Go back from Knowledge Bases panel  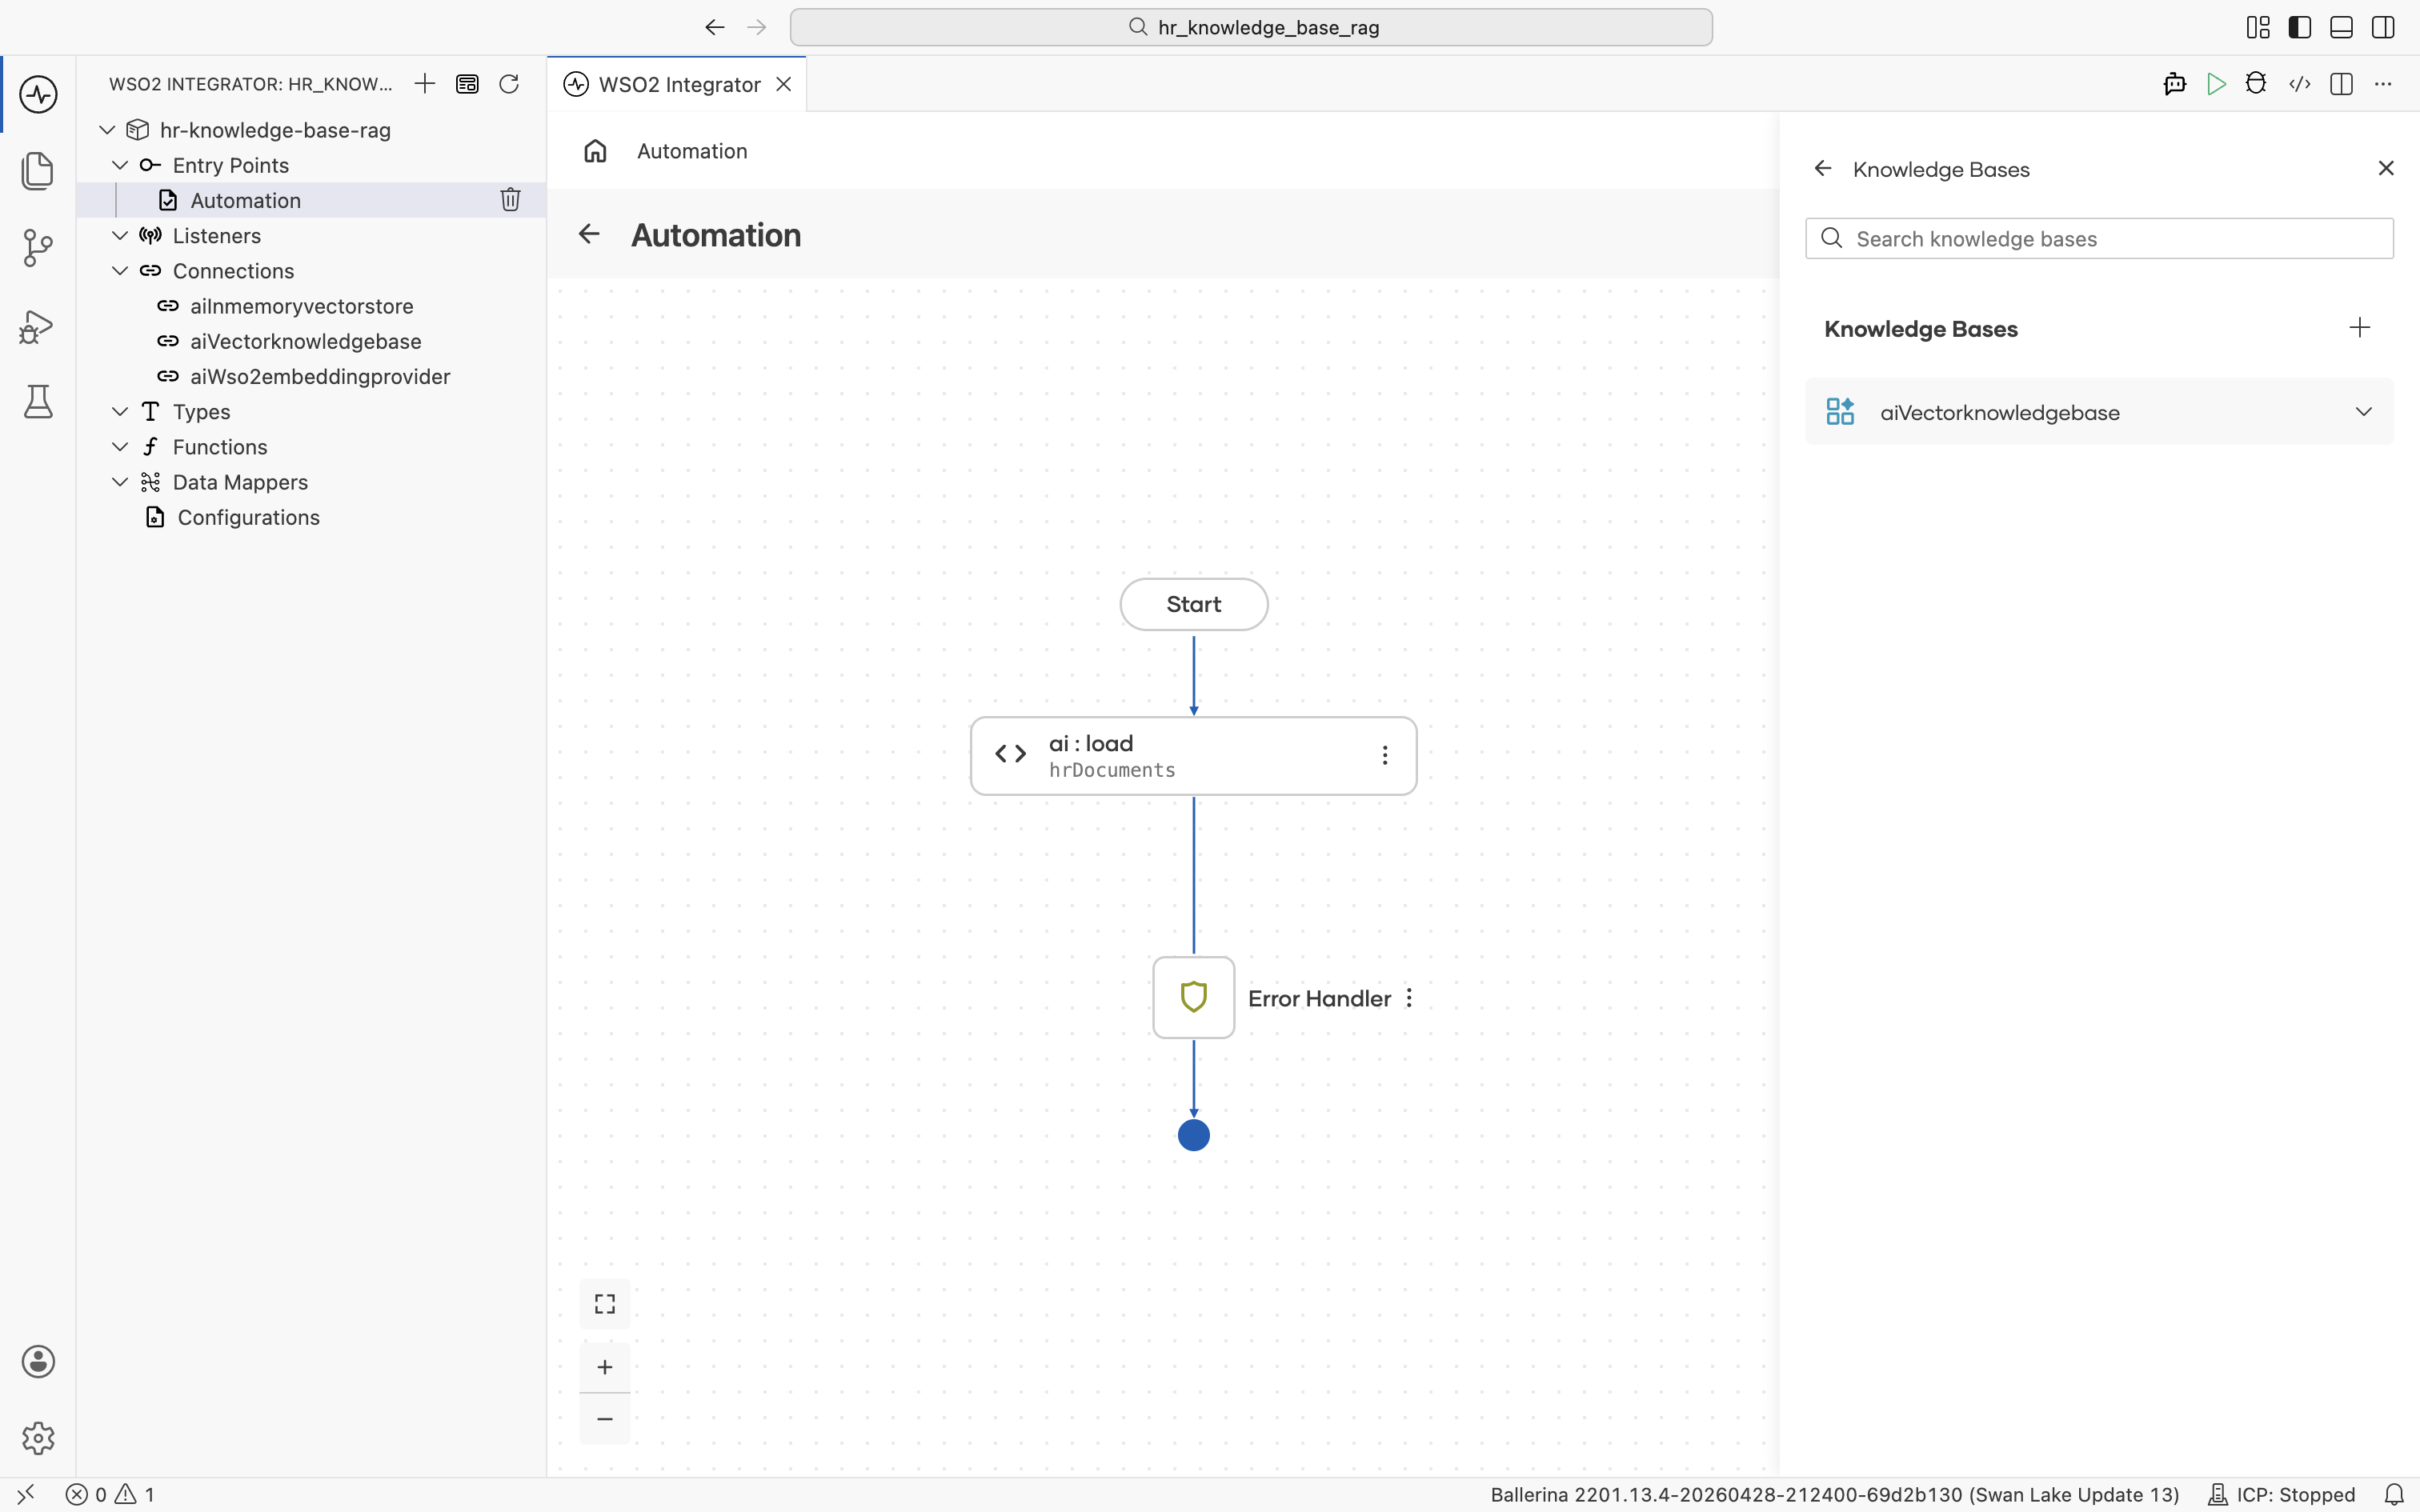click(x=1823, y=169)
